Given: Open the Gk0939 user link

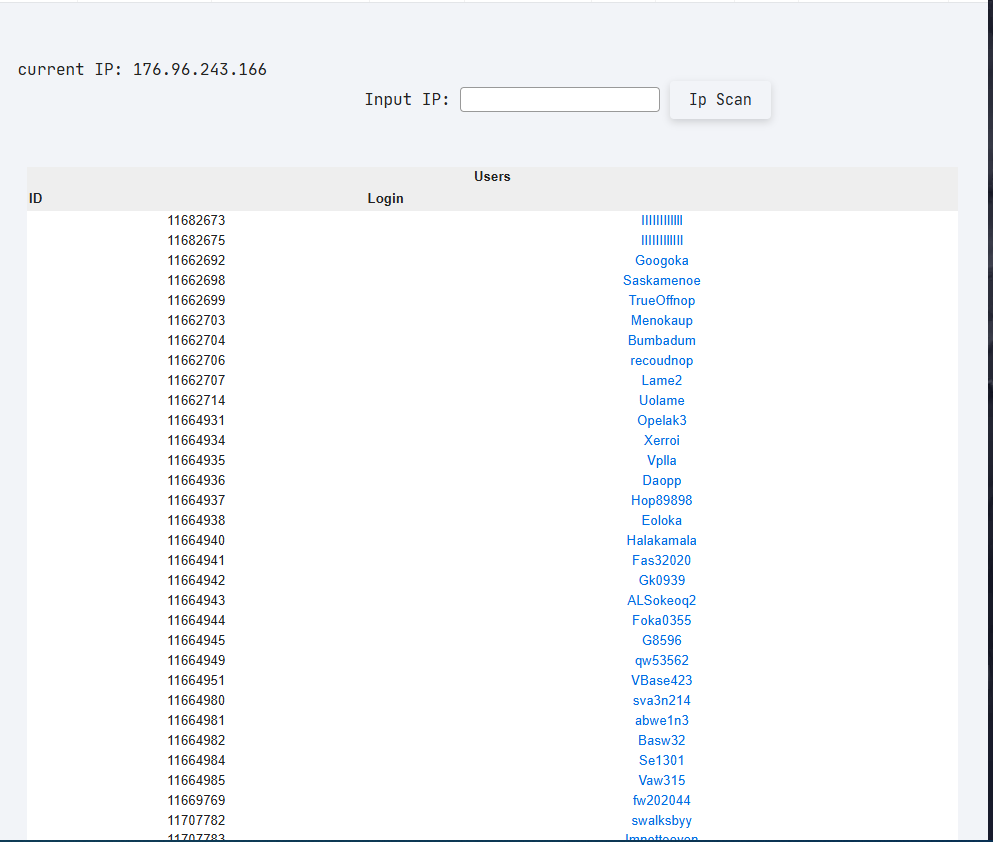Looking at the screenshot, I should pos(662,581).
